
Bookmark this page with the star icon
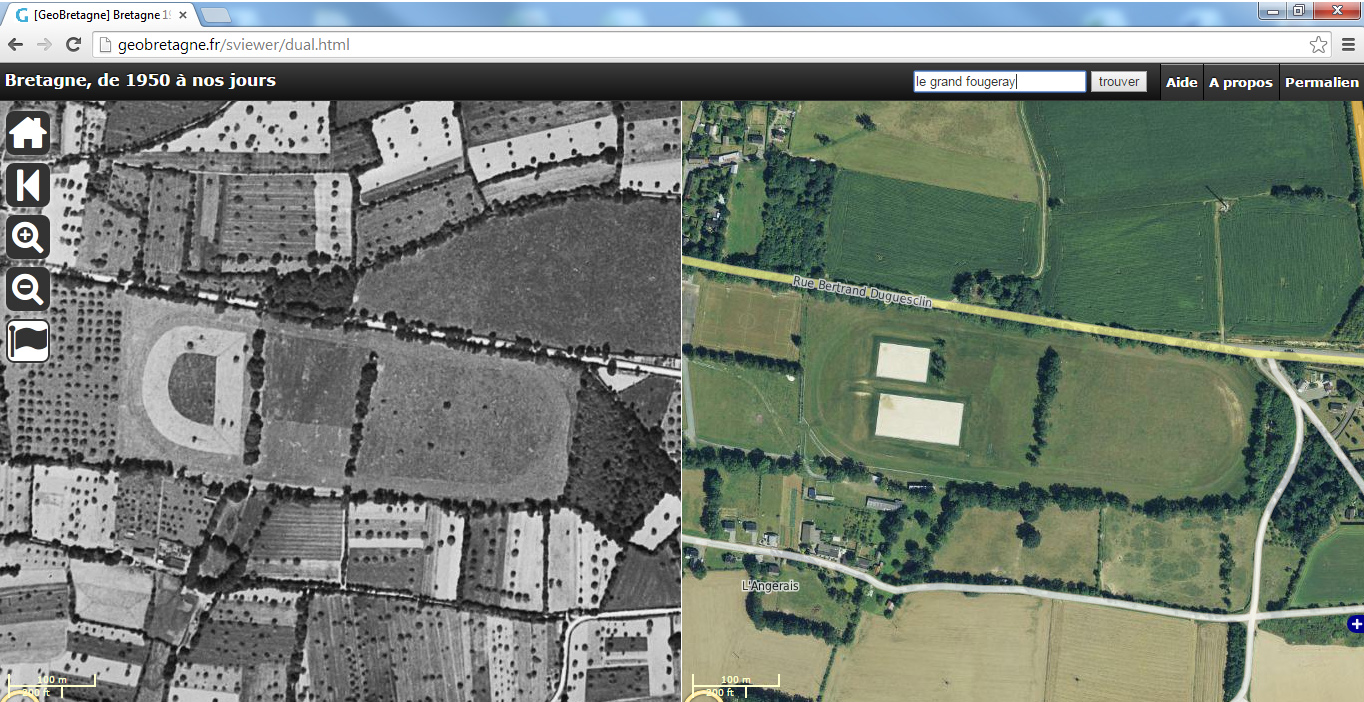tap(1318, 45)
